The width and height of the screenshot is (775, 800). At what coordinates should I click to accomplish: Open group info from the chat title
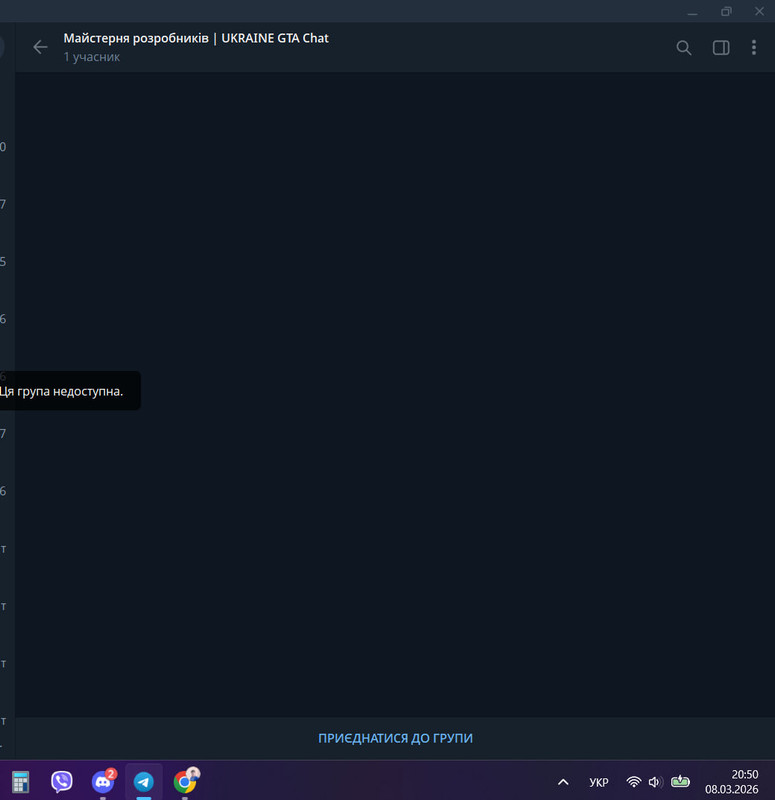(x=196, y=38)
